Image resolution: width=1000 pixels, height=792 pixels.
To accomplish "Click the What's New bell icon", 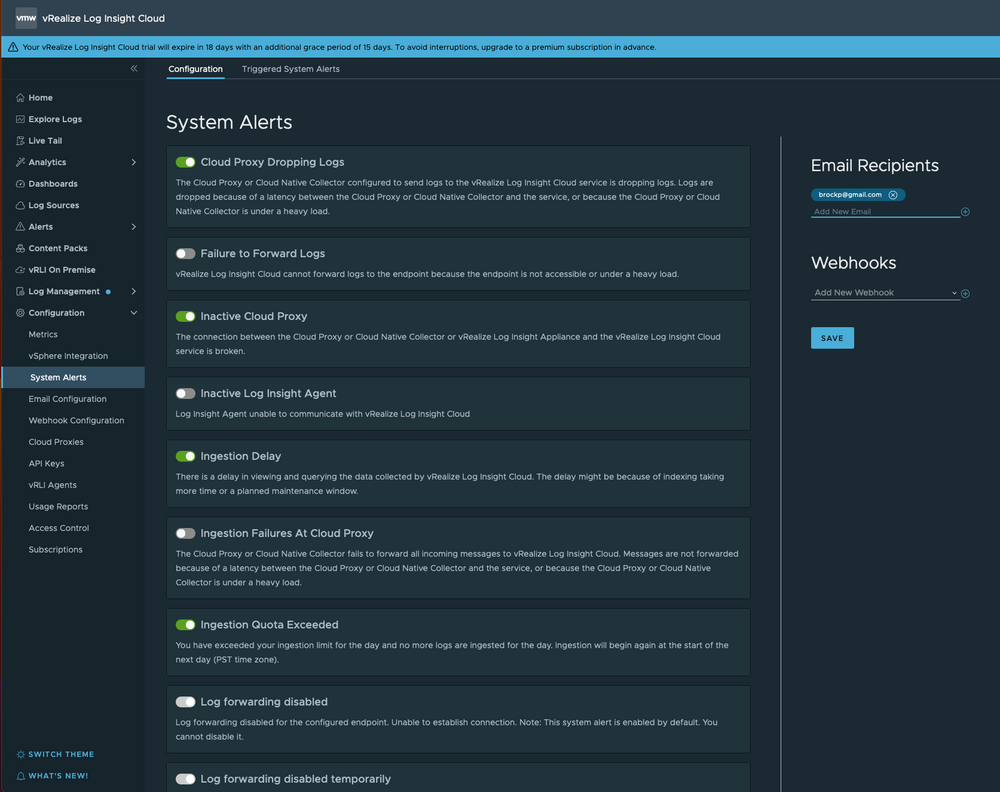I will coord(20,776).
